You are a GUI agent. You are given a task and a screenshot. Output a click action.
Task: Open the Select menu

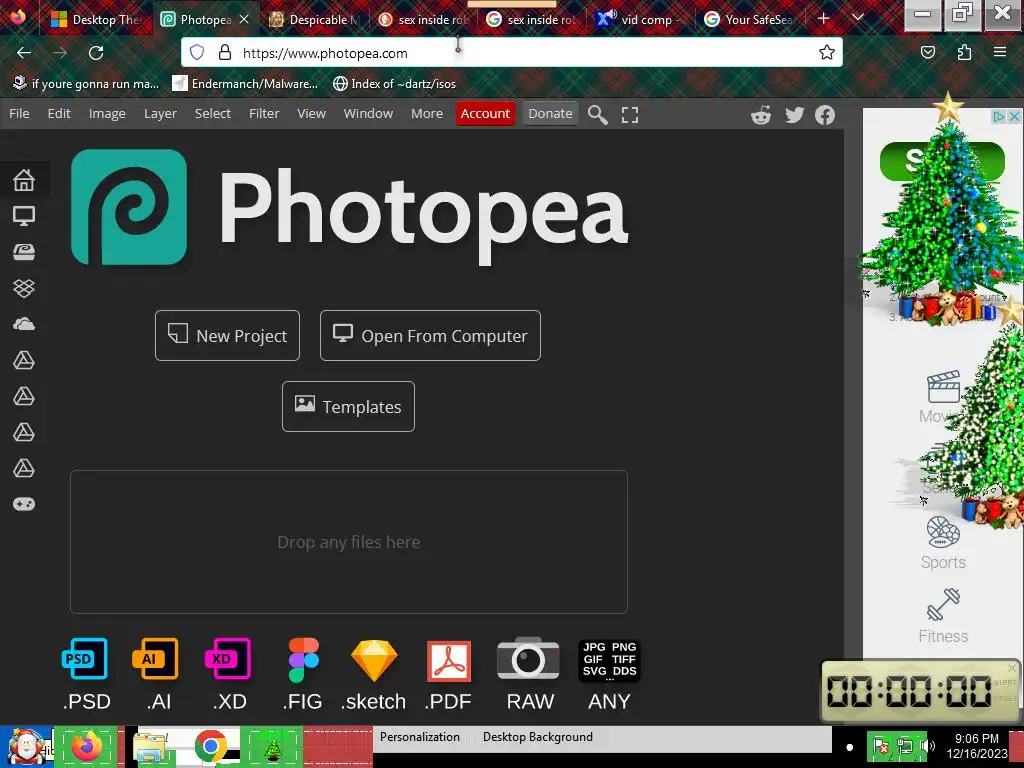coord(213,114)
